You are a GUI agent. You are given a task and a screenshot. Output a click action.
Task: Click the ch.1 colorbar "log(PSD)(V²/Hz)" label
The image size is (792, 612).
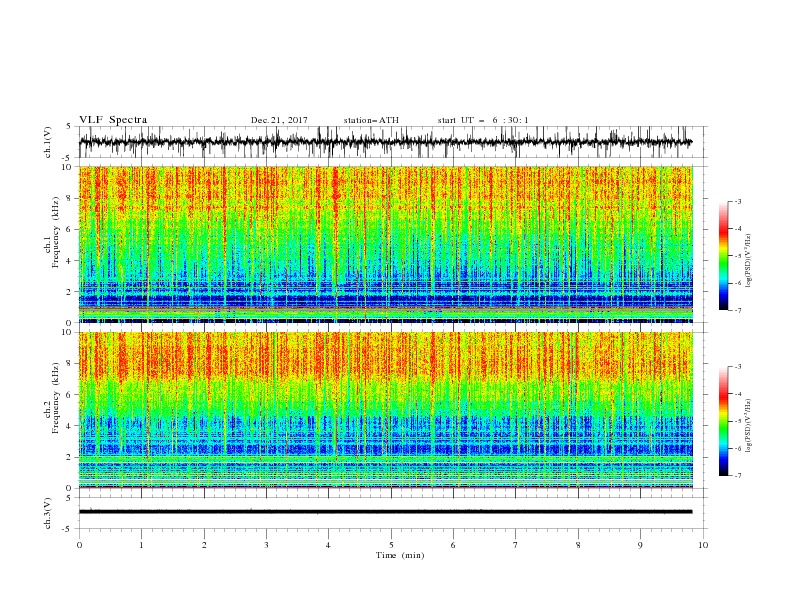pos(749,261)
